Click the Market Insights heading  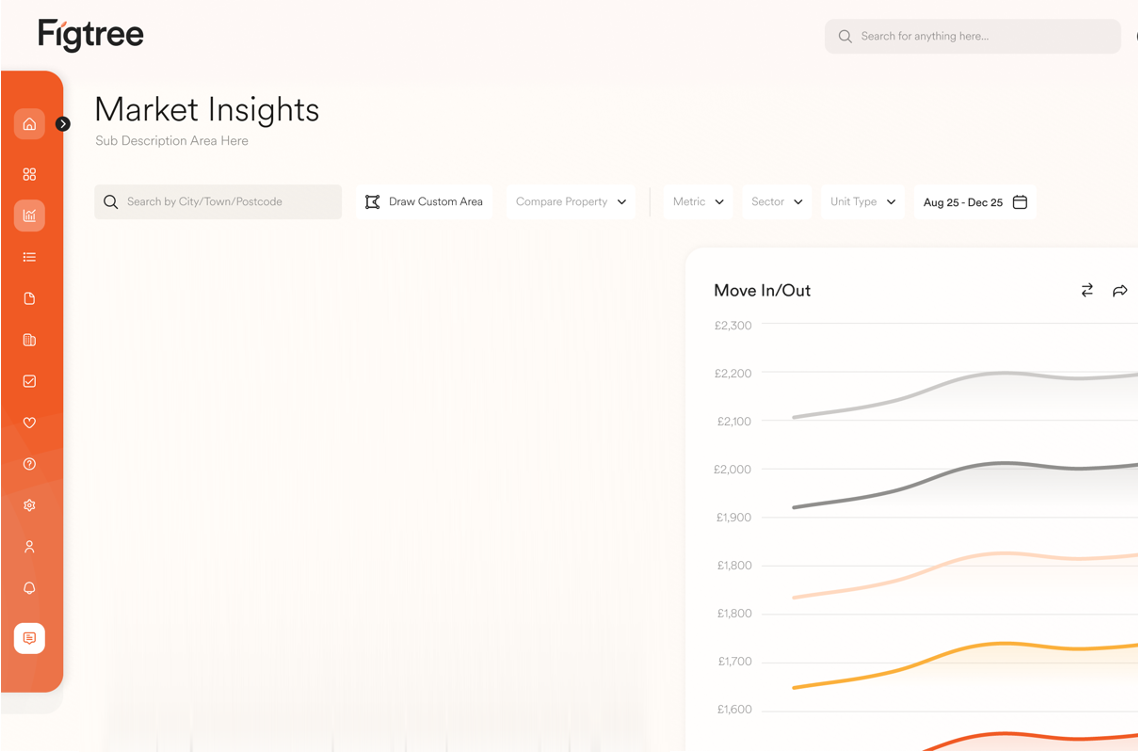pos(207,110)
